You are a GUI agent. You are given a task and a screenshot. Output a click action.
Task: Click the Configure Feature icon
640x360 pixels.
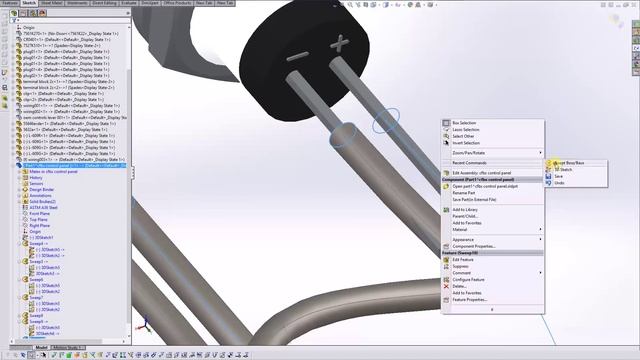tap(446, 280)
